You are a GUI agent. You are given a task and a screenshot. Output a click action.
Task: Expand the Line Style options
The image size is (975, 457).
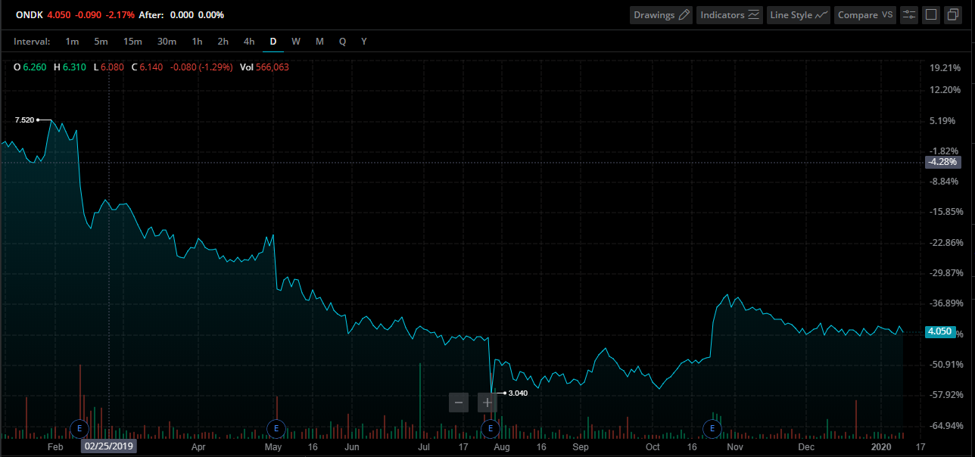(x=798, y=15)
